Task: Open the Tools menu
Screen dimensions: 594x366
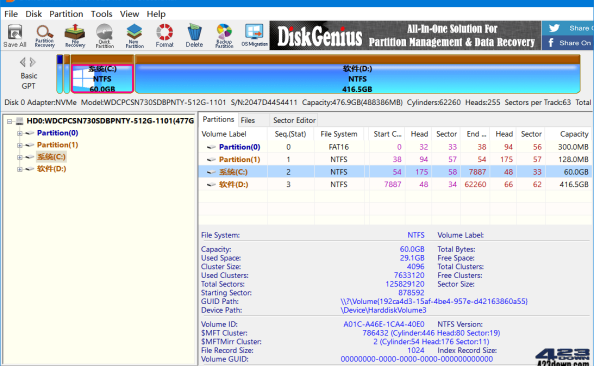Action: (102, 14)
